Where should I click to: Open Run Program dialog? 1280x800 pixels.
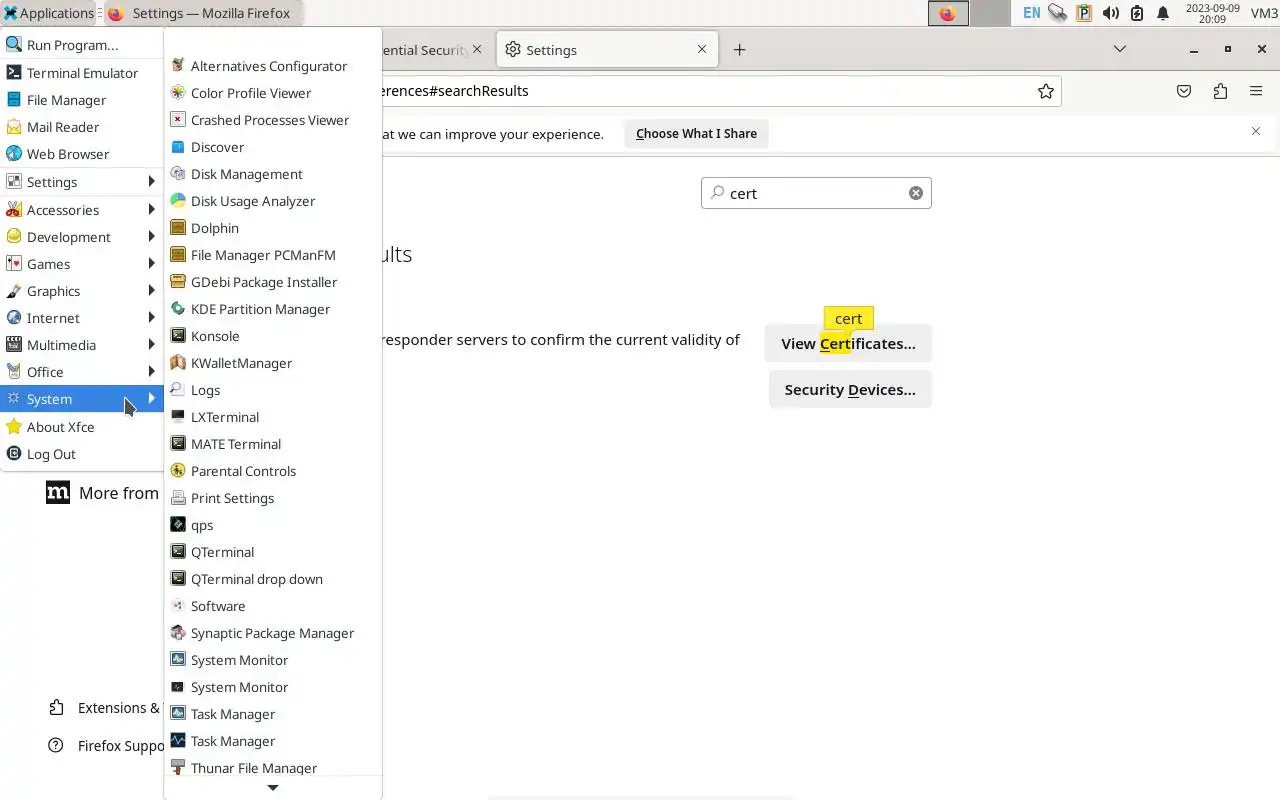click(82, 45)
